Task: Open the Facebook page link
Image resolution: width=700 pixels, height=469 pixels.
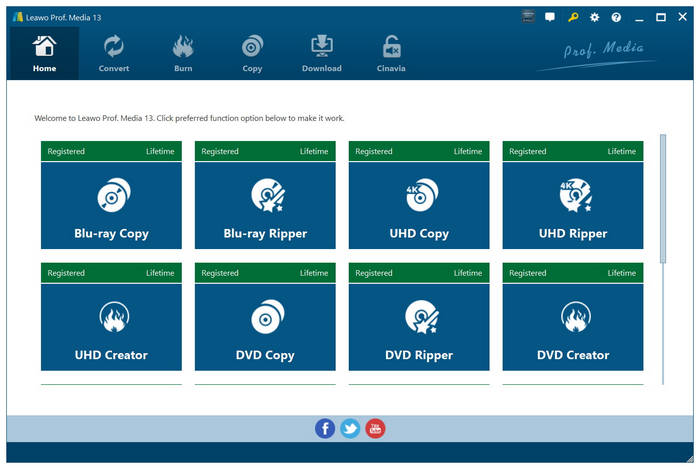Action: [x=325, y=428]
